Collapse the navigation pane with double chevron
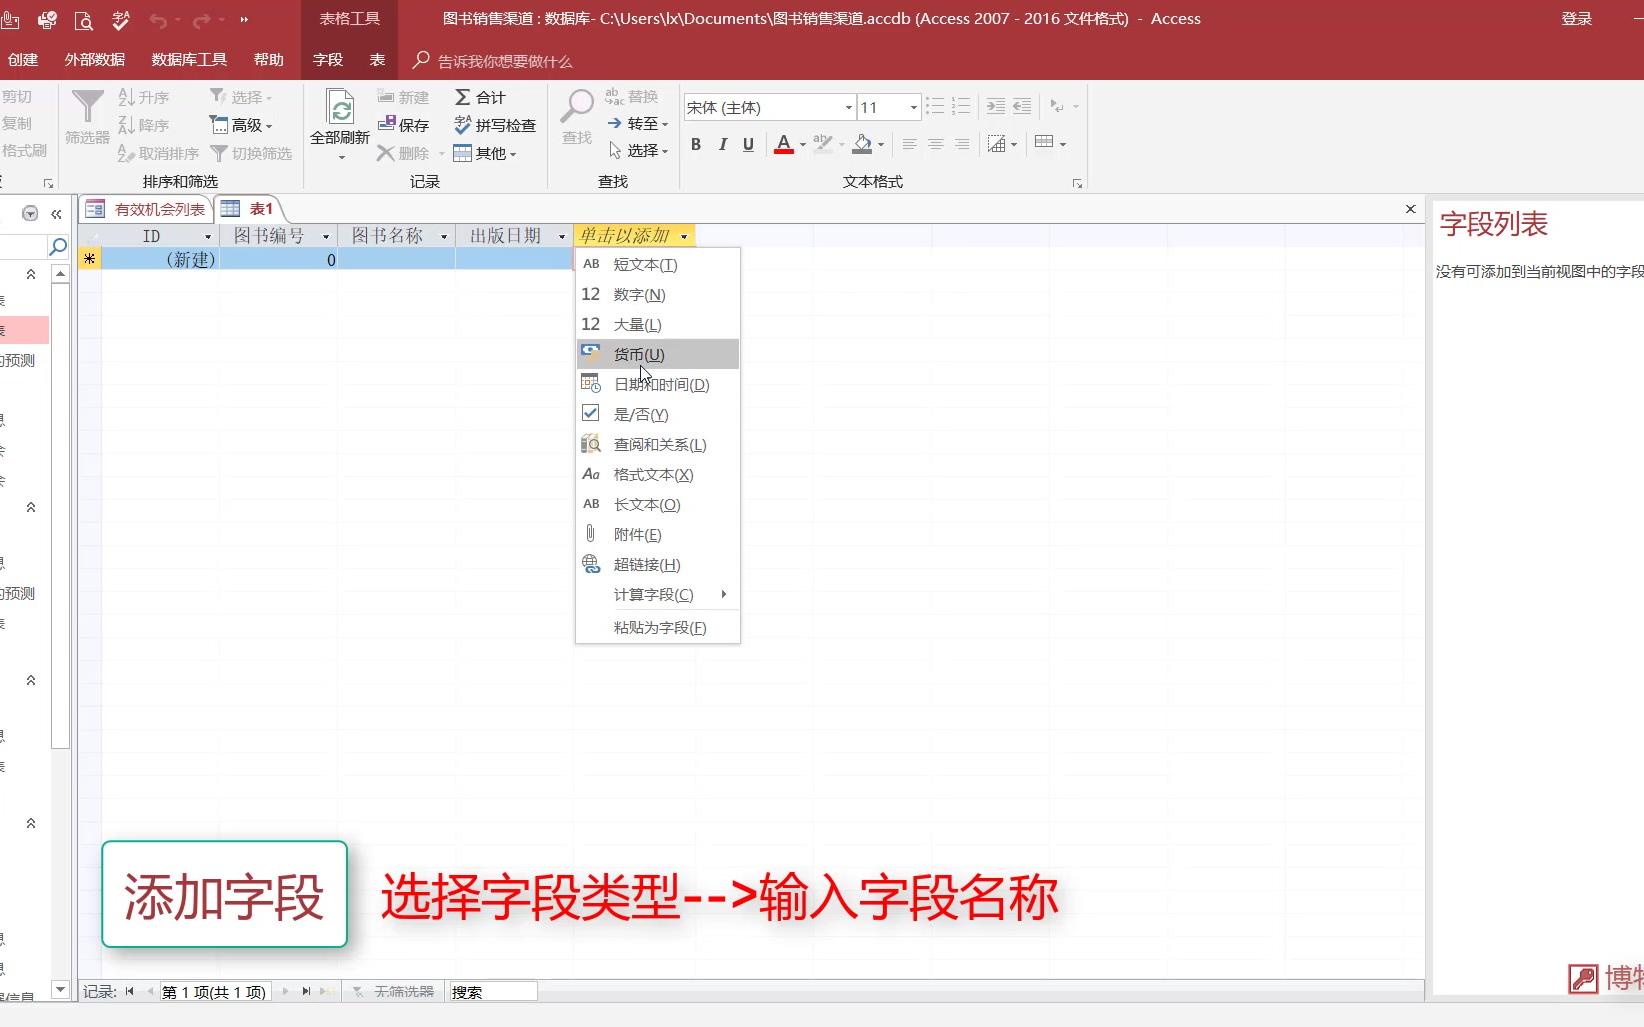Viewport: 1644px width, 1027px height. click(57, 214)
